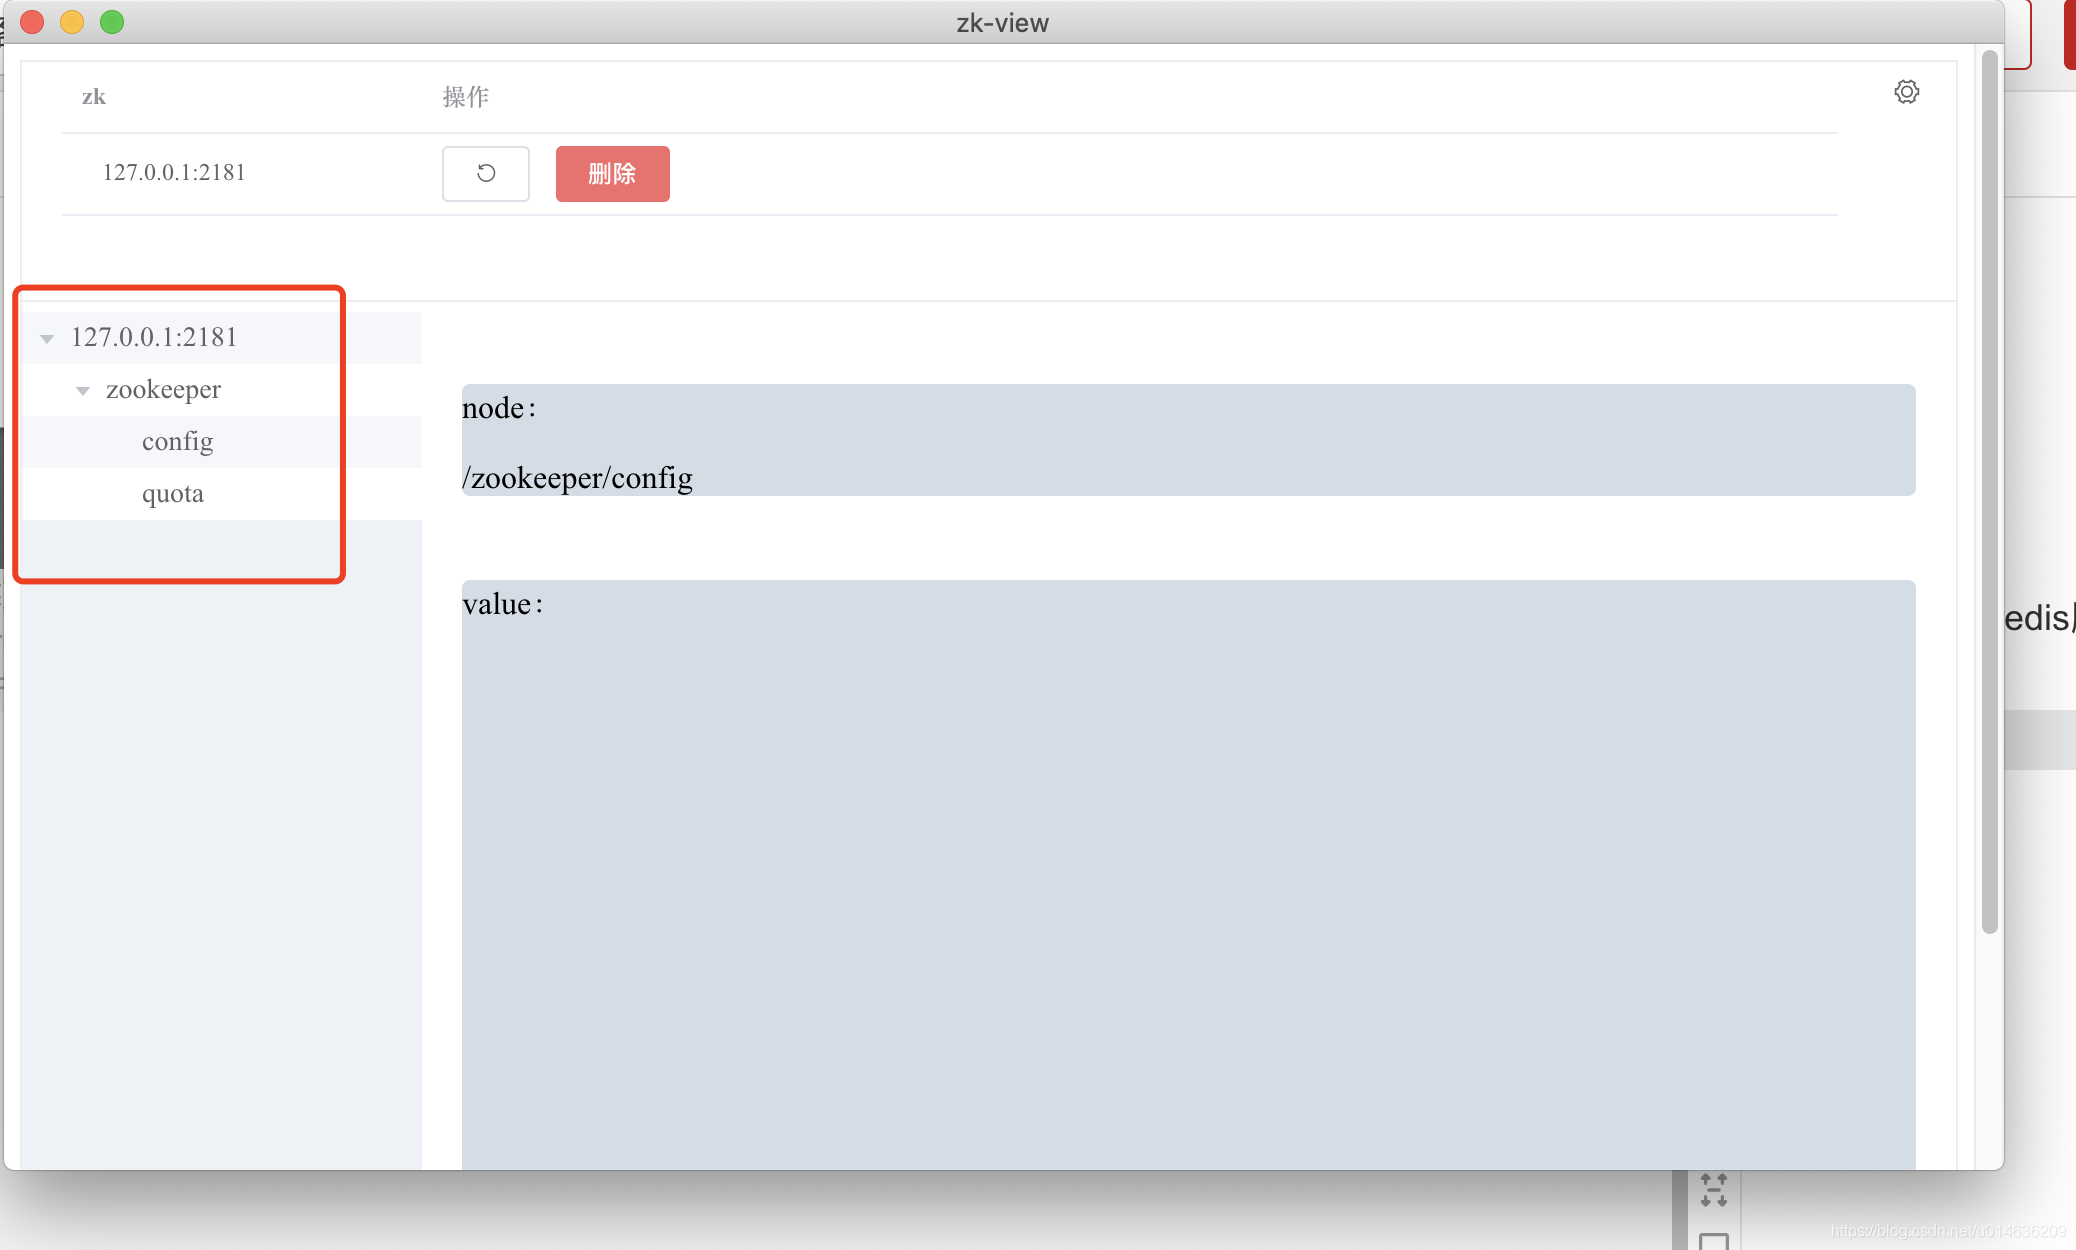Click the zk column header
The image size is (2076, 1250).
click(93, 96)
